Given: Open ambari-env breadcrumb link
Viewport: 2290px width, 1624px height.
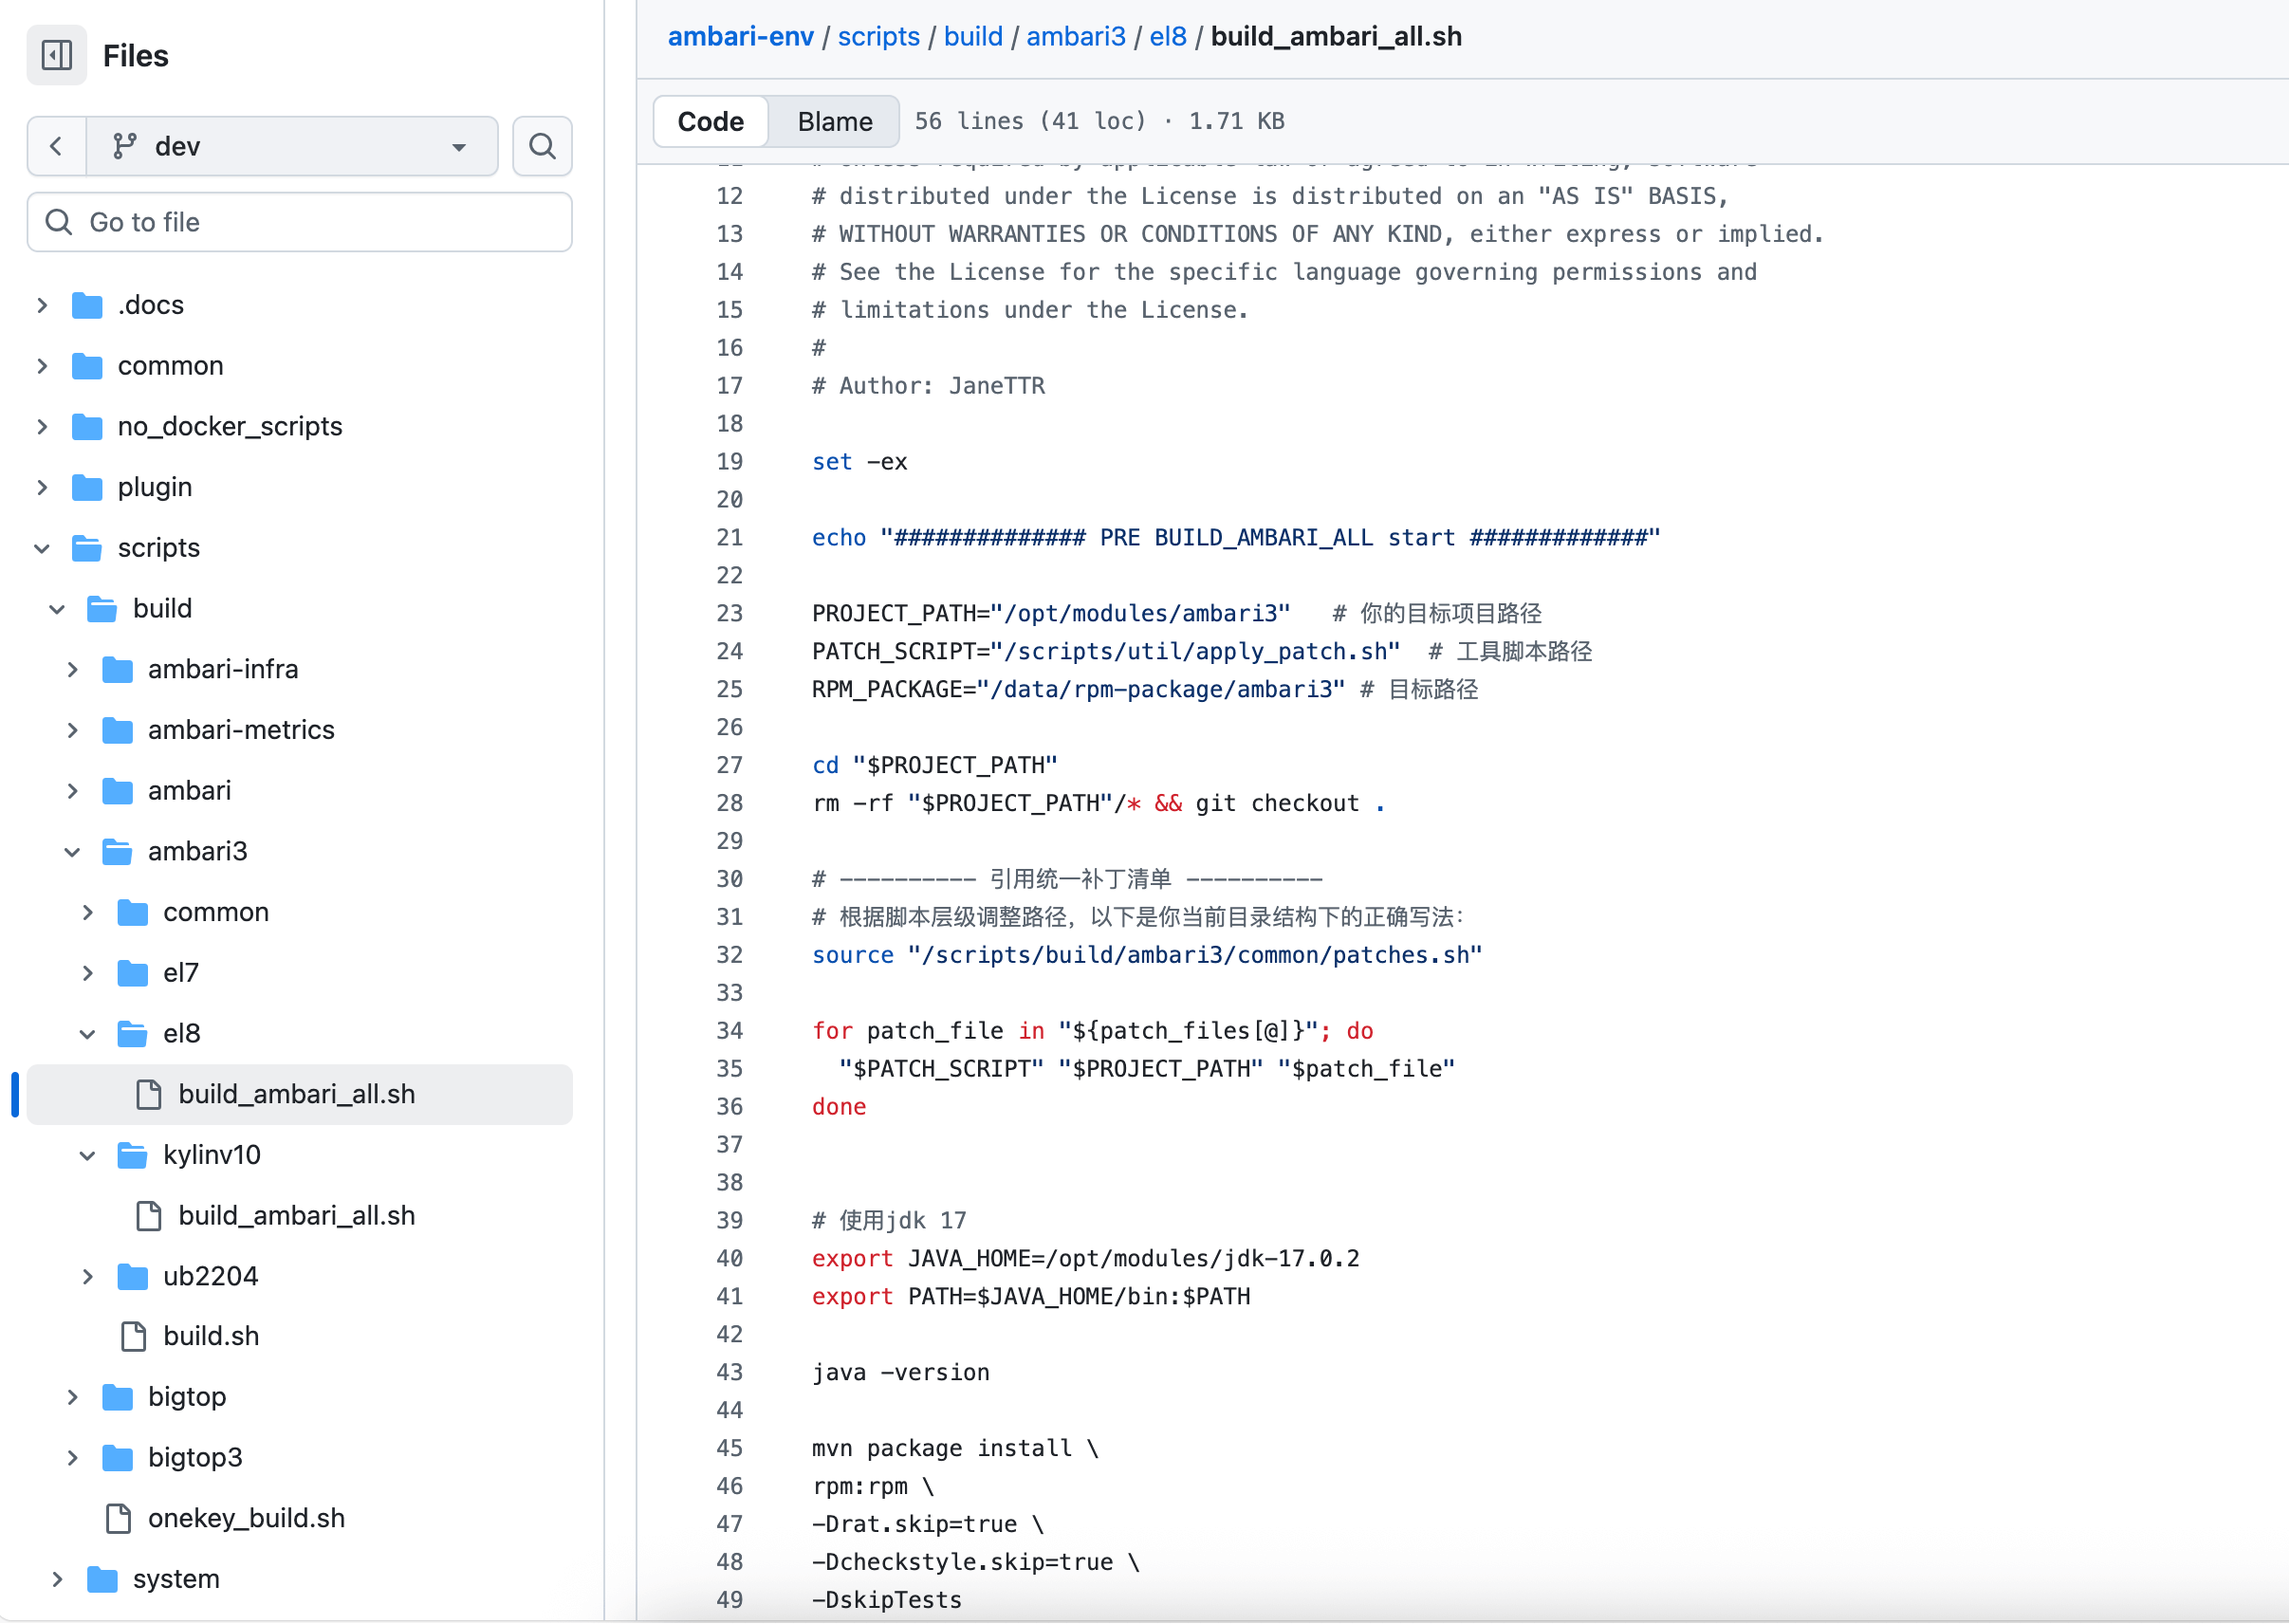Looking at the screenshot, I should coord(740,37).
